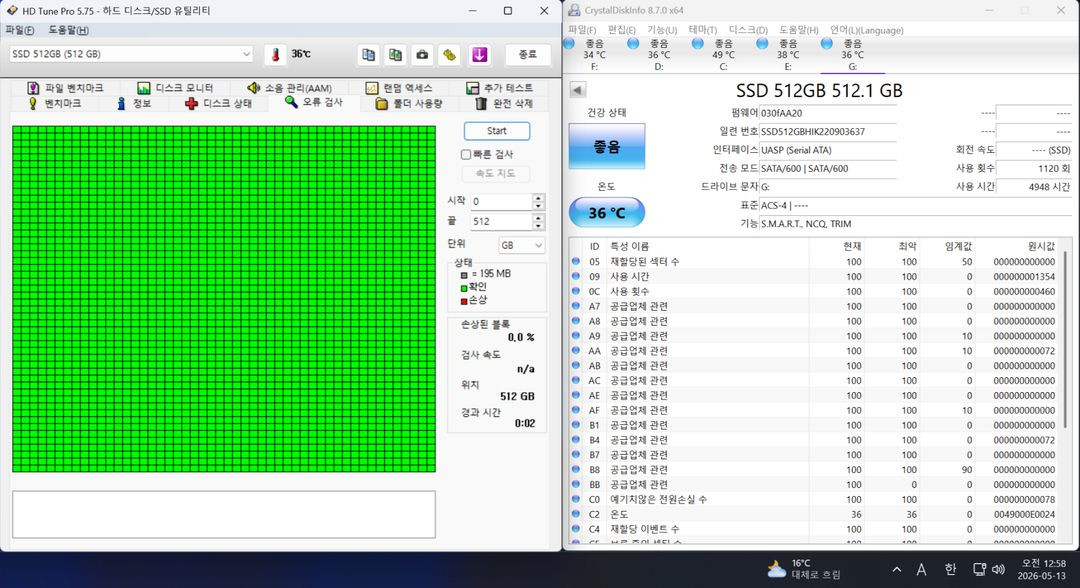Open the 디스크 모니터 tab
The height and width of the screenshot is (588, 1080).
point(175,87)
